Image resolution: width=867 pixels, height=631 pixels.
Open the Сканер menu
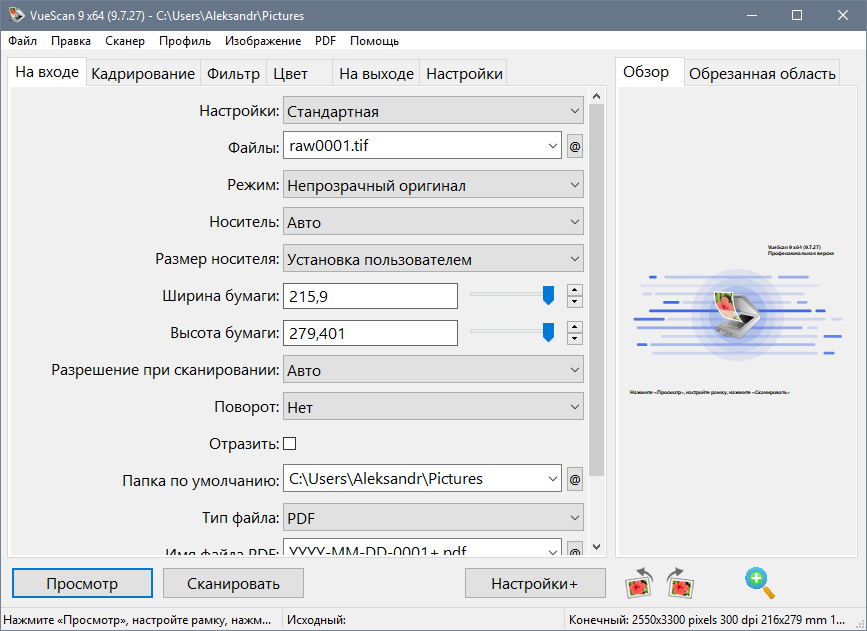[x=123, y=41]
